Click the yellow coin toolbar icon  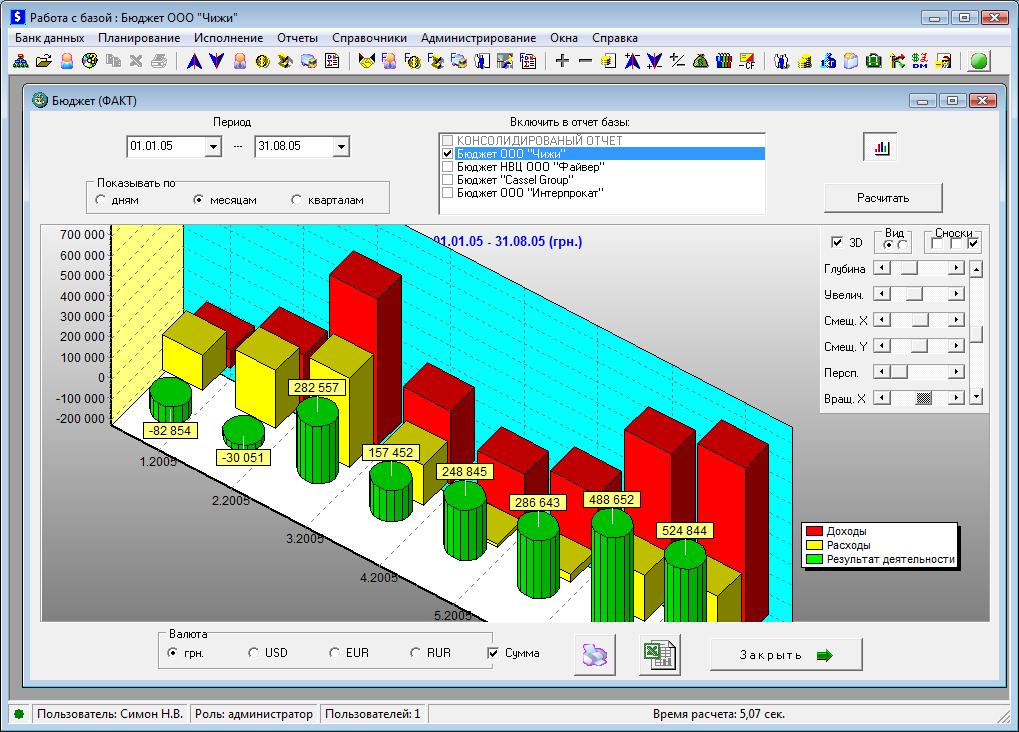point(262,62)
